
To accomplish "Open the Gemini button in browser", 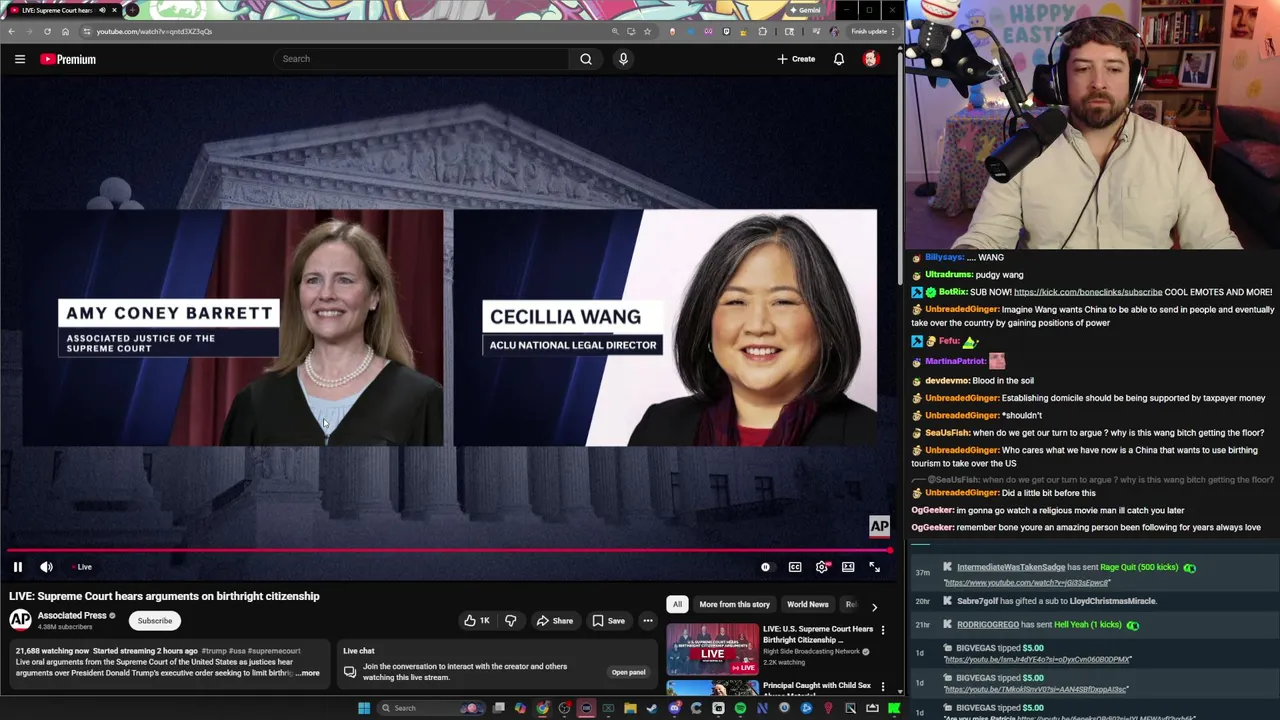I will pyautogui.click(x=804, y=10).
